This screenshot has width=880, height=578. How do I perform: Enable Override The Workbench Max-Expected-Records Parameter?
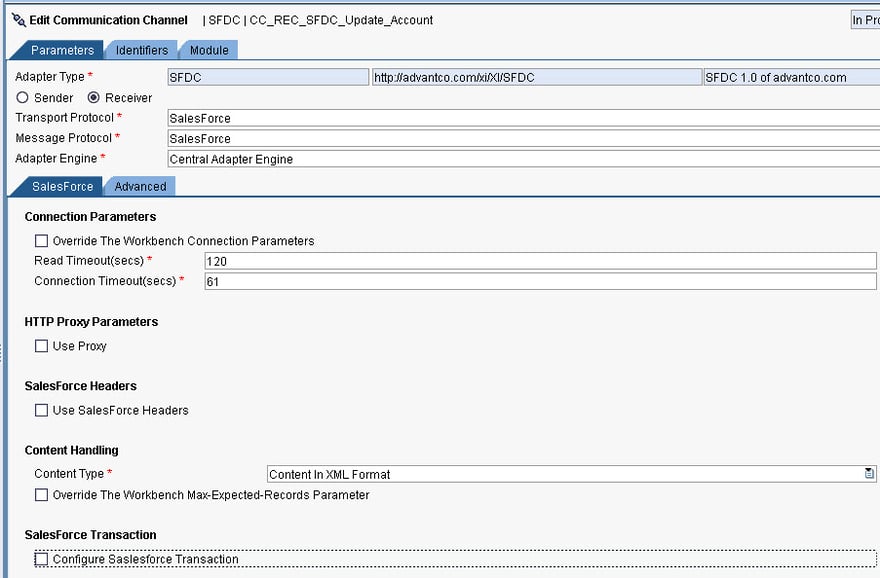pos(41,495)
